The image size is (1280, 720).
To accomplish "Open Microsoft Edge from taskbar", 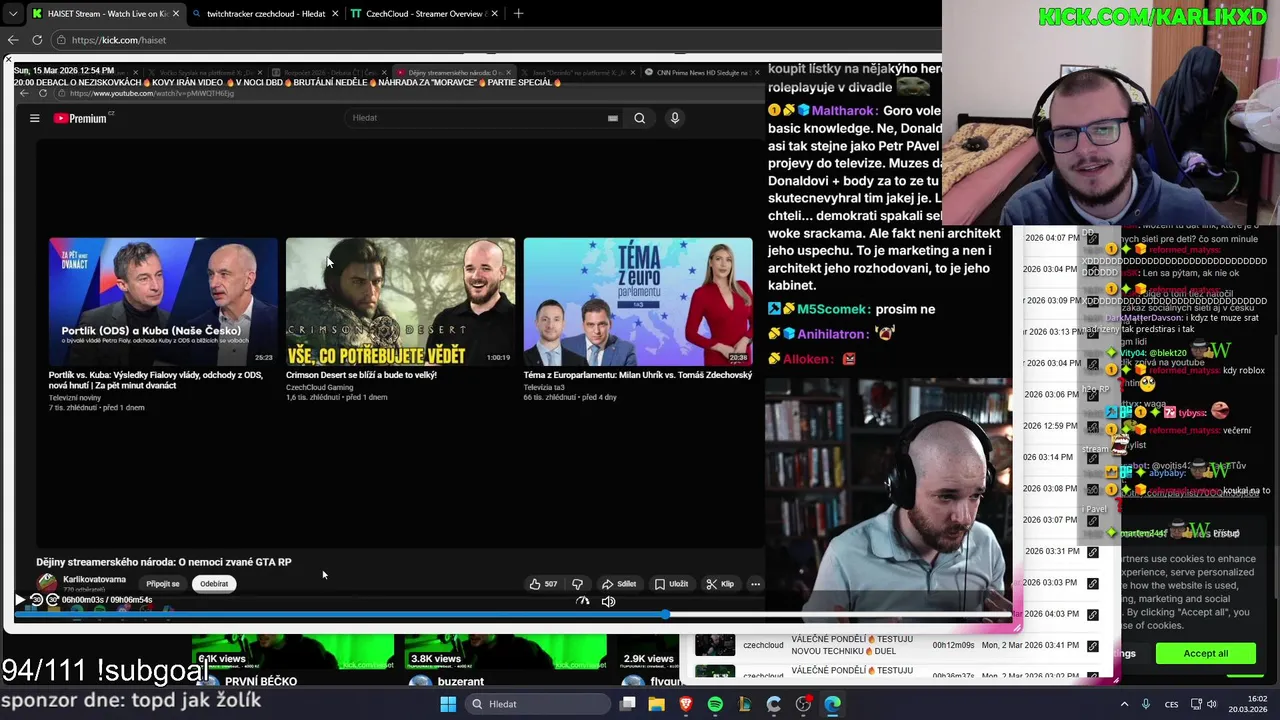I will click(832, 704).
